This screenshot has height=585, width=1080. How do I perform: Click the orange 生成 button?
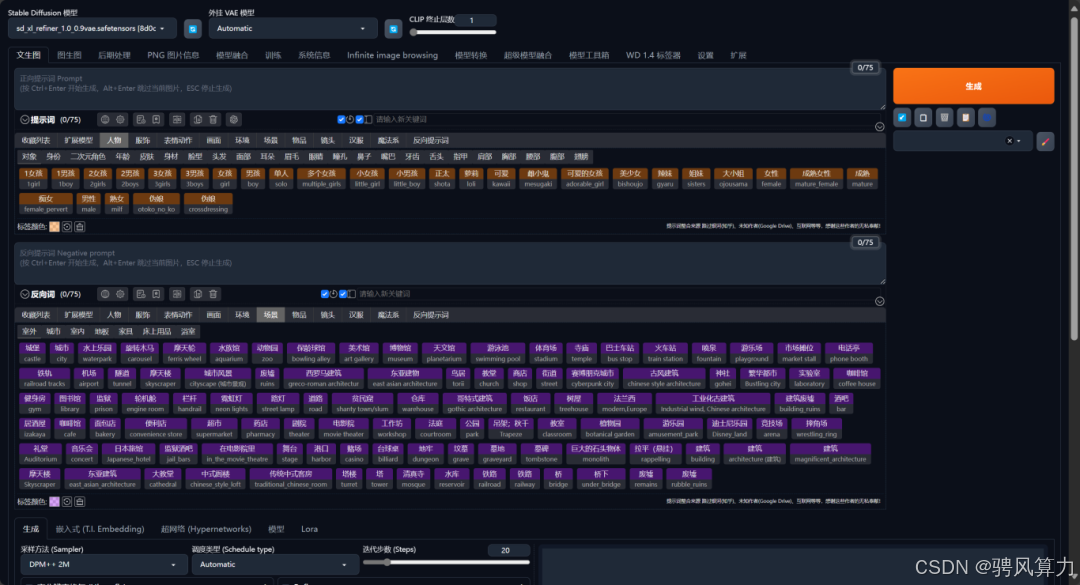(x=973, y=86)
